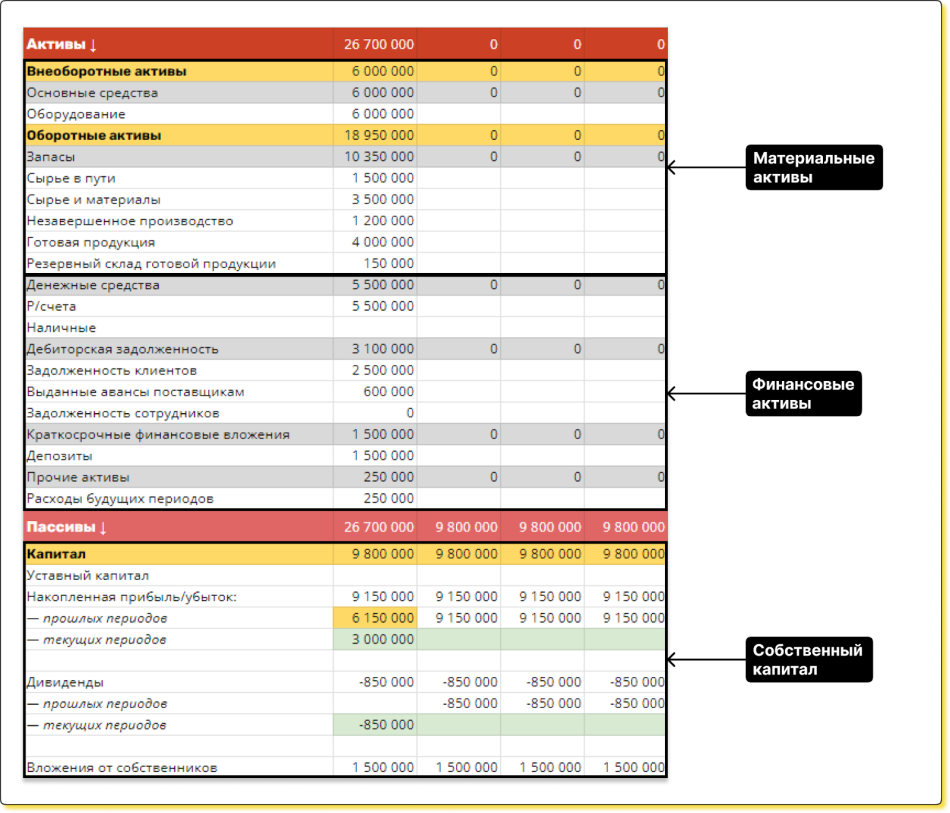
Task: Click the 'Прочие активы' row label
Action: [x=78, y=477]
